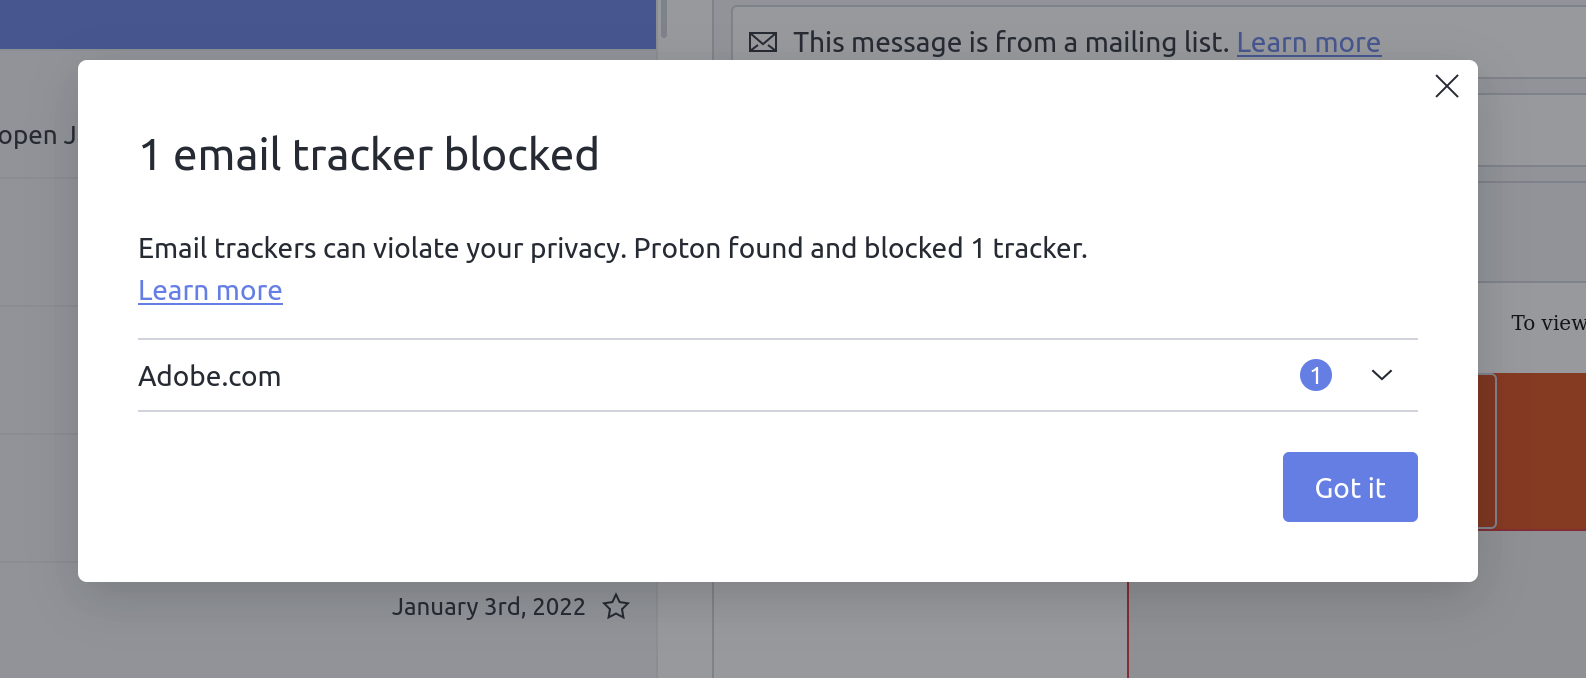Viewport: 1586px width, 678px height.
Task: Select the Adobe.com entry in the tracker list
Action: pyautogui.click(x=210, y=375)
